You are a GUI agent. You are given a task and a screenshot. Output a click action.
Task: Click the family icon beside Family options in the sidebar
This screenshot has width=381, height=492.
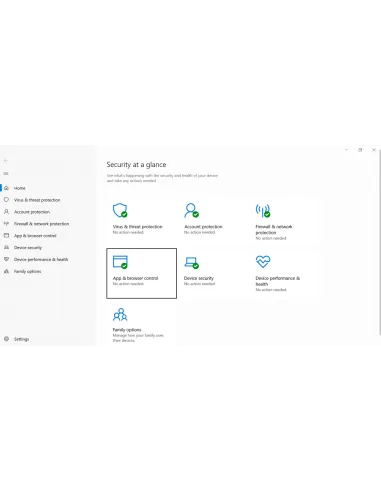[x=6, y=271]
